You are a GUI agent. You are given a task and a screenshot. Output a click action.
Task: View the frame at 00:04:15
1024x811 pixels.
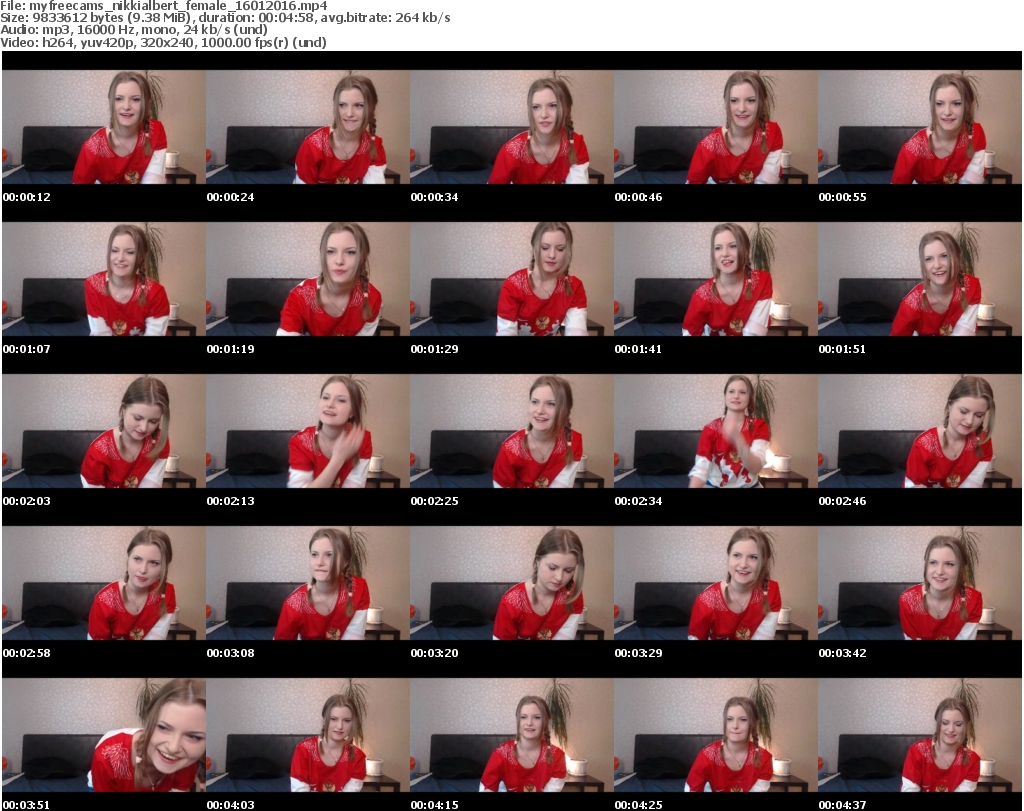[x=512, y=735]
